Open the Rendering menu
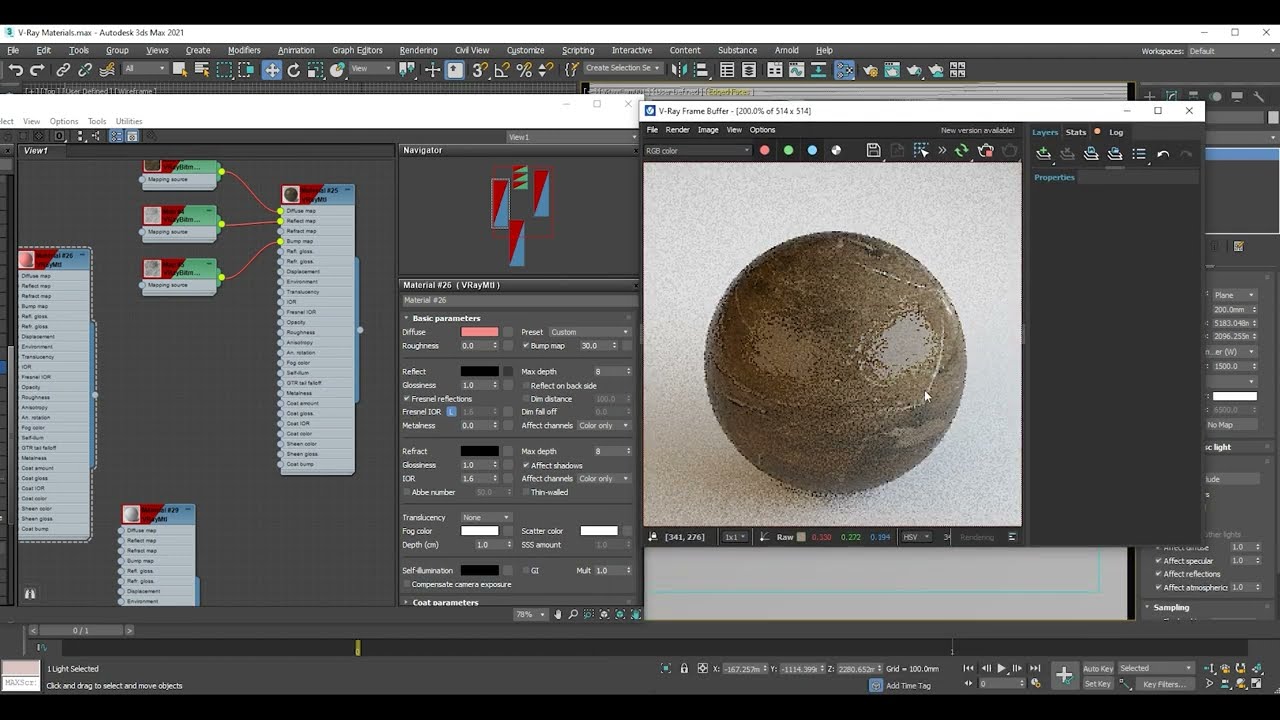Screen dimensions: 1280x720 [418, 50]
